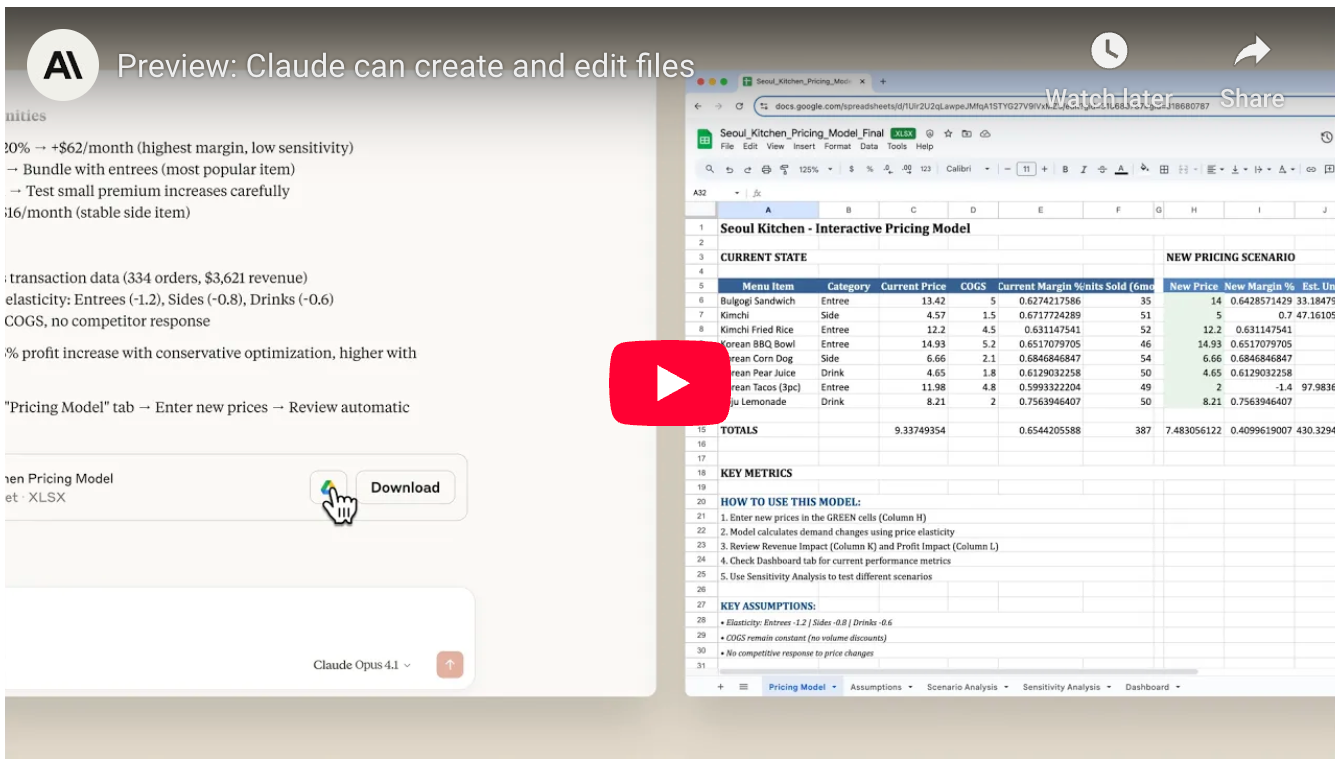Open the video title link
Screen dimensions: 1344x764
(406, 66)
